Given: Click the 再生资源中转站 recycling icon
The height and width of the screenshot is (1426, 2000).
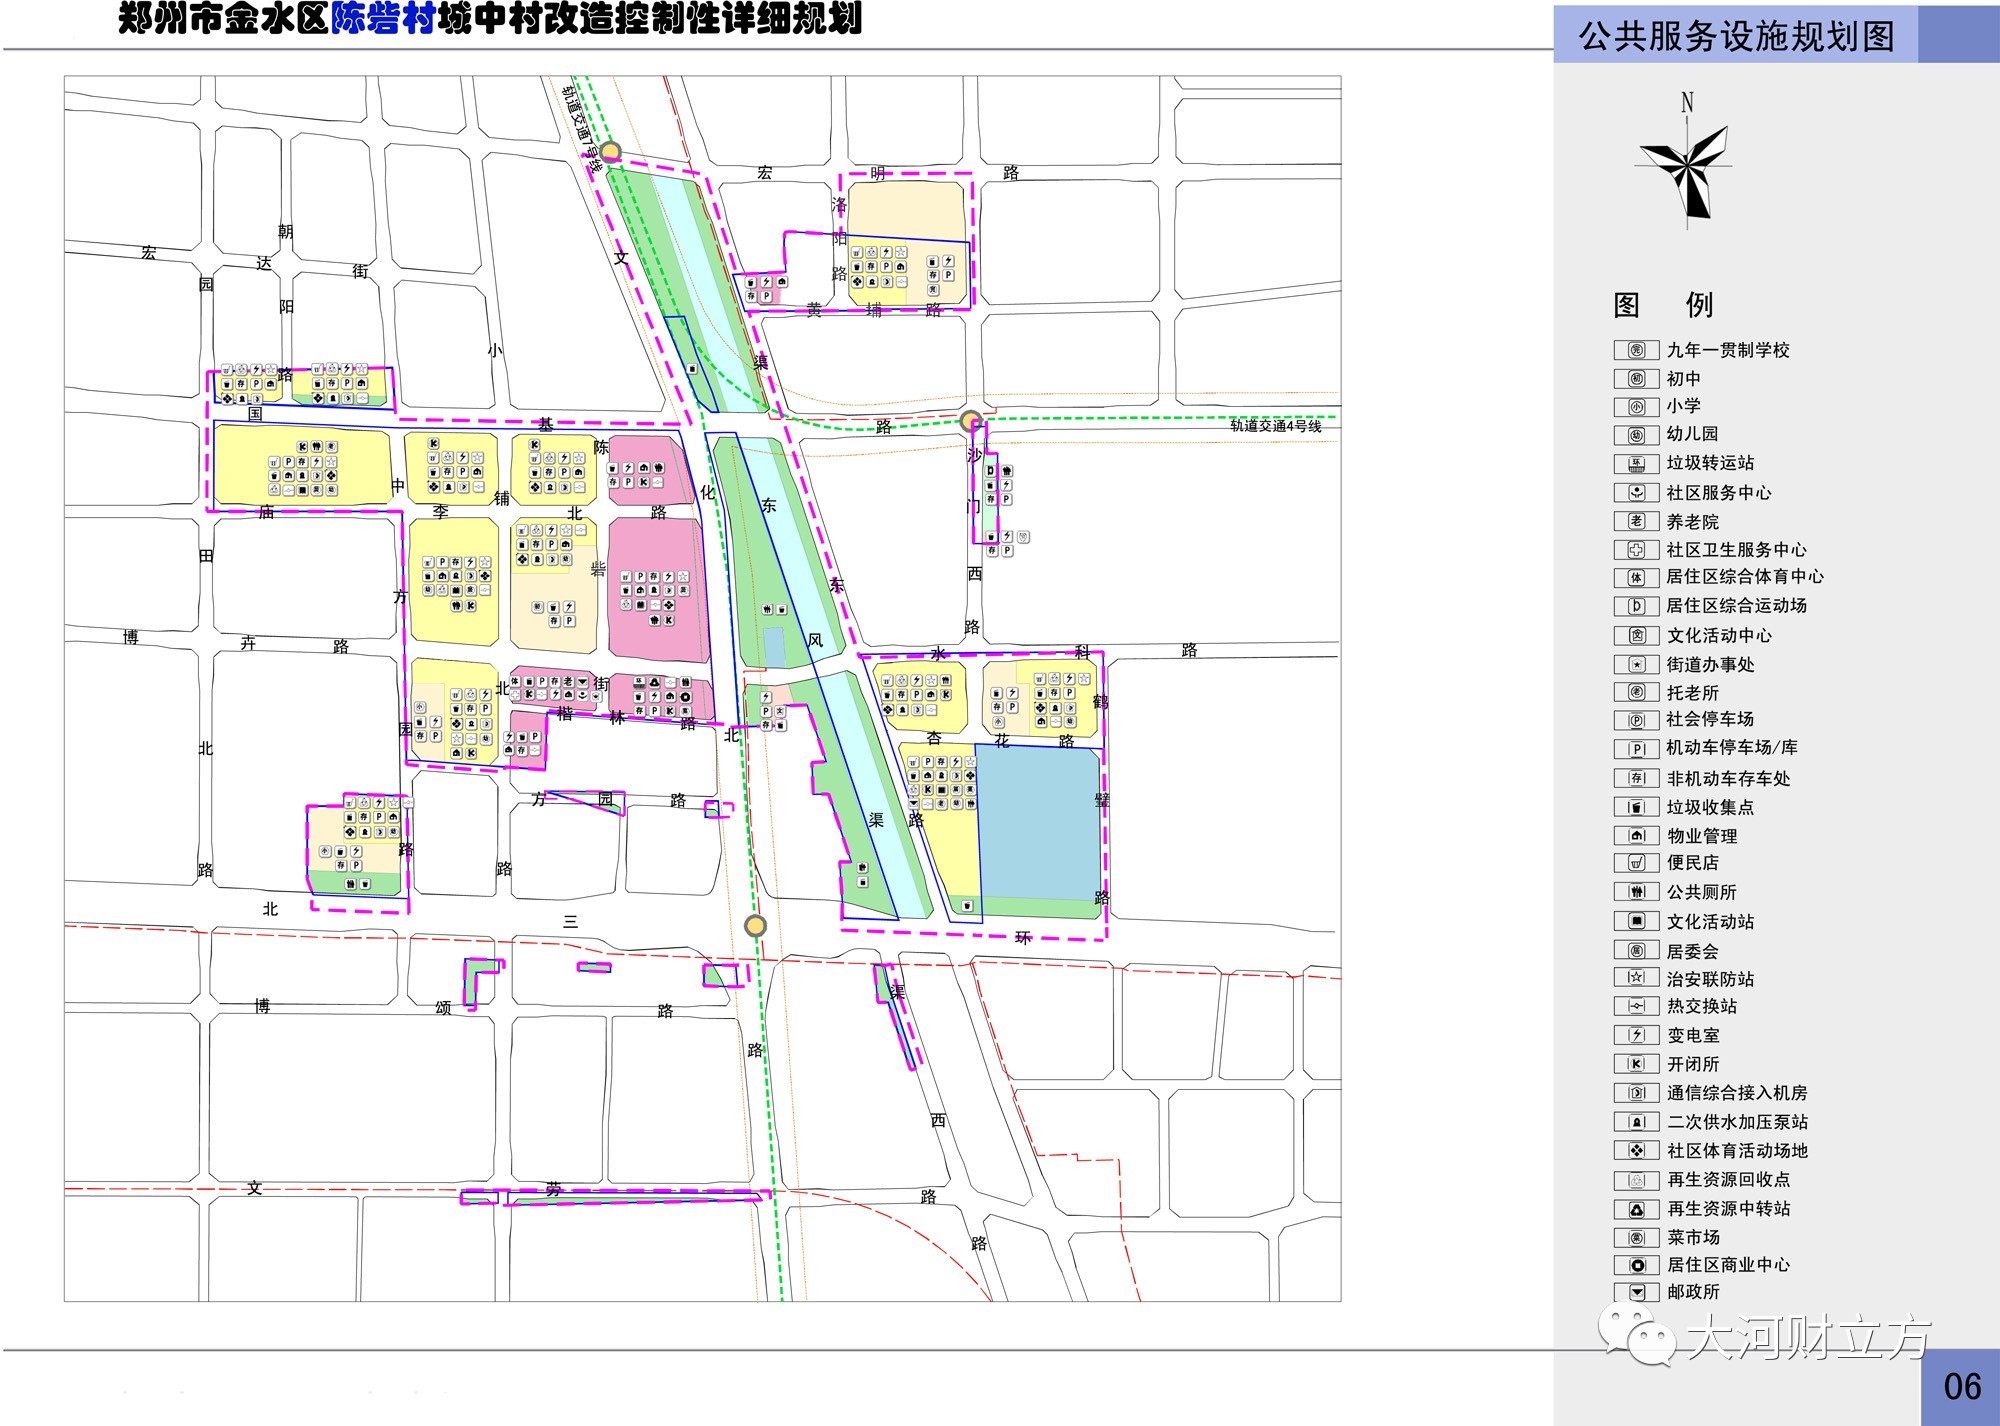Looking at the screenshot, I should coord(1636,1209).
